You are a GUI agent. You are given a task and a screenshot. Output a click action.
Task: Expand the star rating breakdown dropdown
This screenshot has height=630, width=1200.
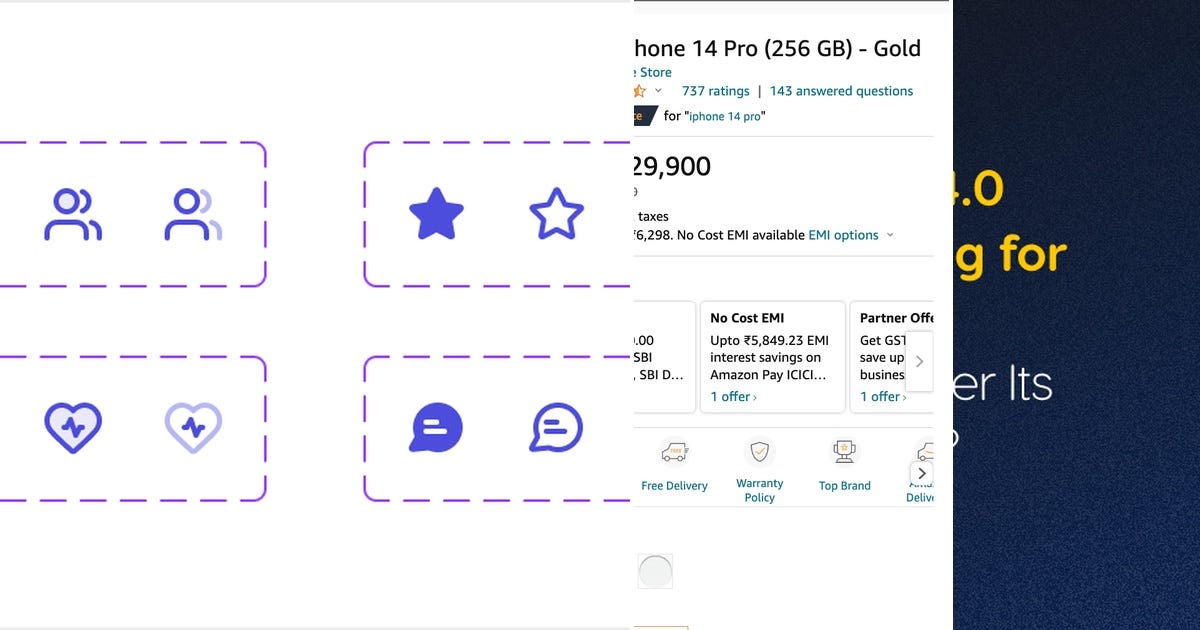coord(657,91)
